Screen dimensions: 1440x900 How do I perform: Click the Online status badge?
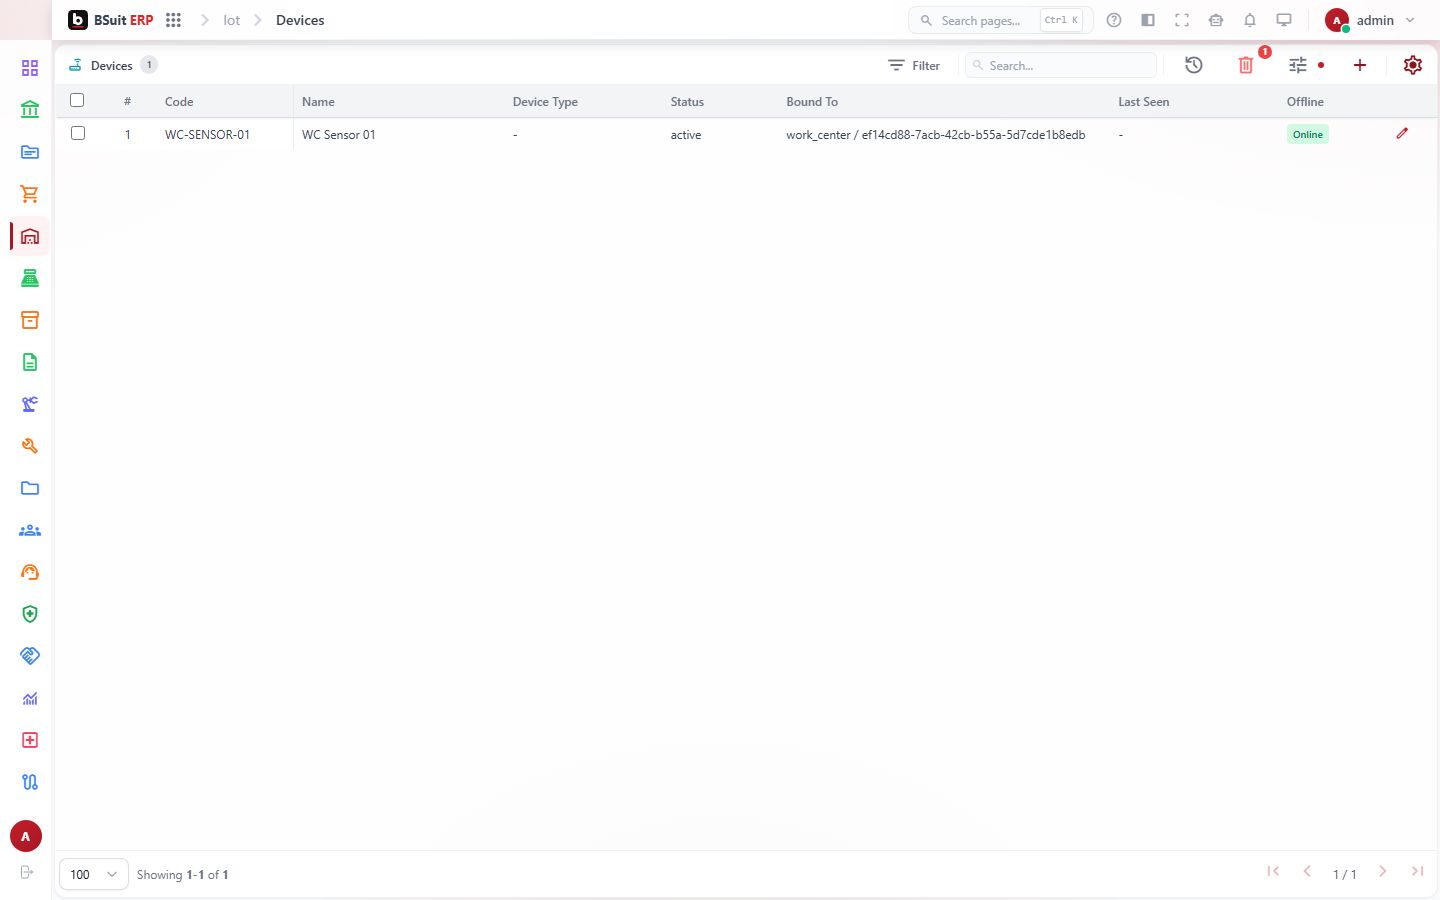[1308, 134]
